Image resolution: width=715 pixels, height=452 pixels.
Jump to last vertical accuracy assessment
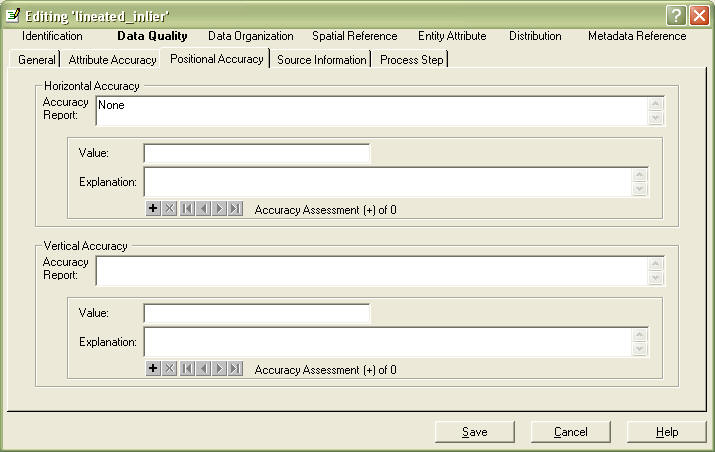pos(235,369)
